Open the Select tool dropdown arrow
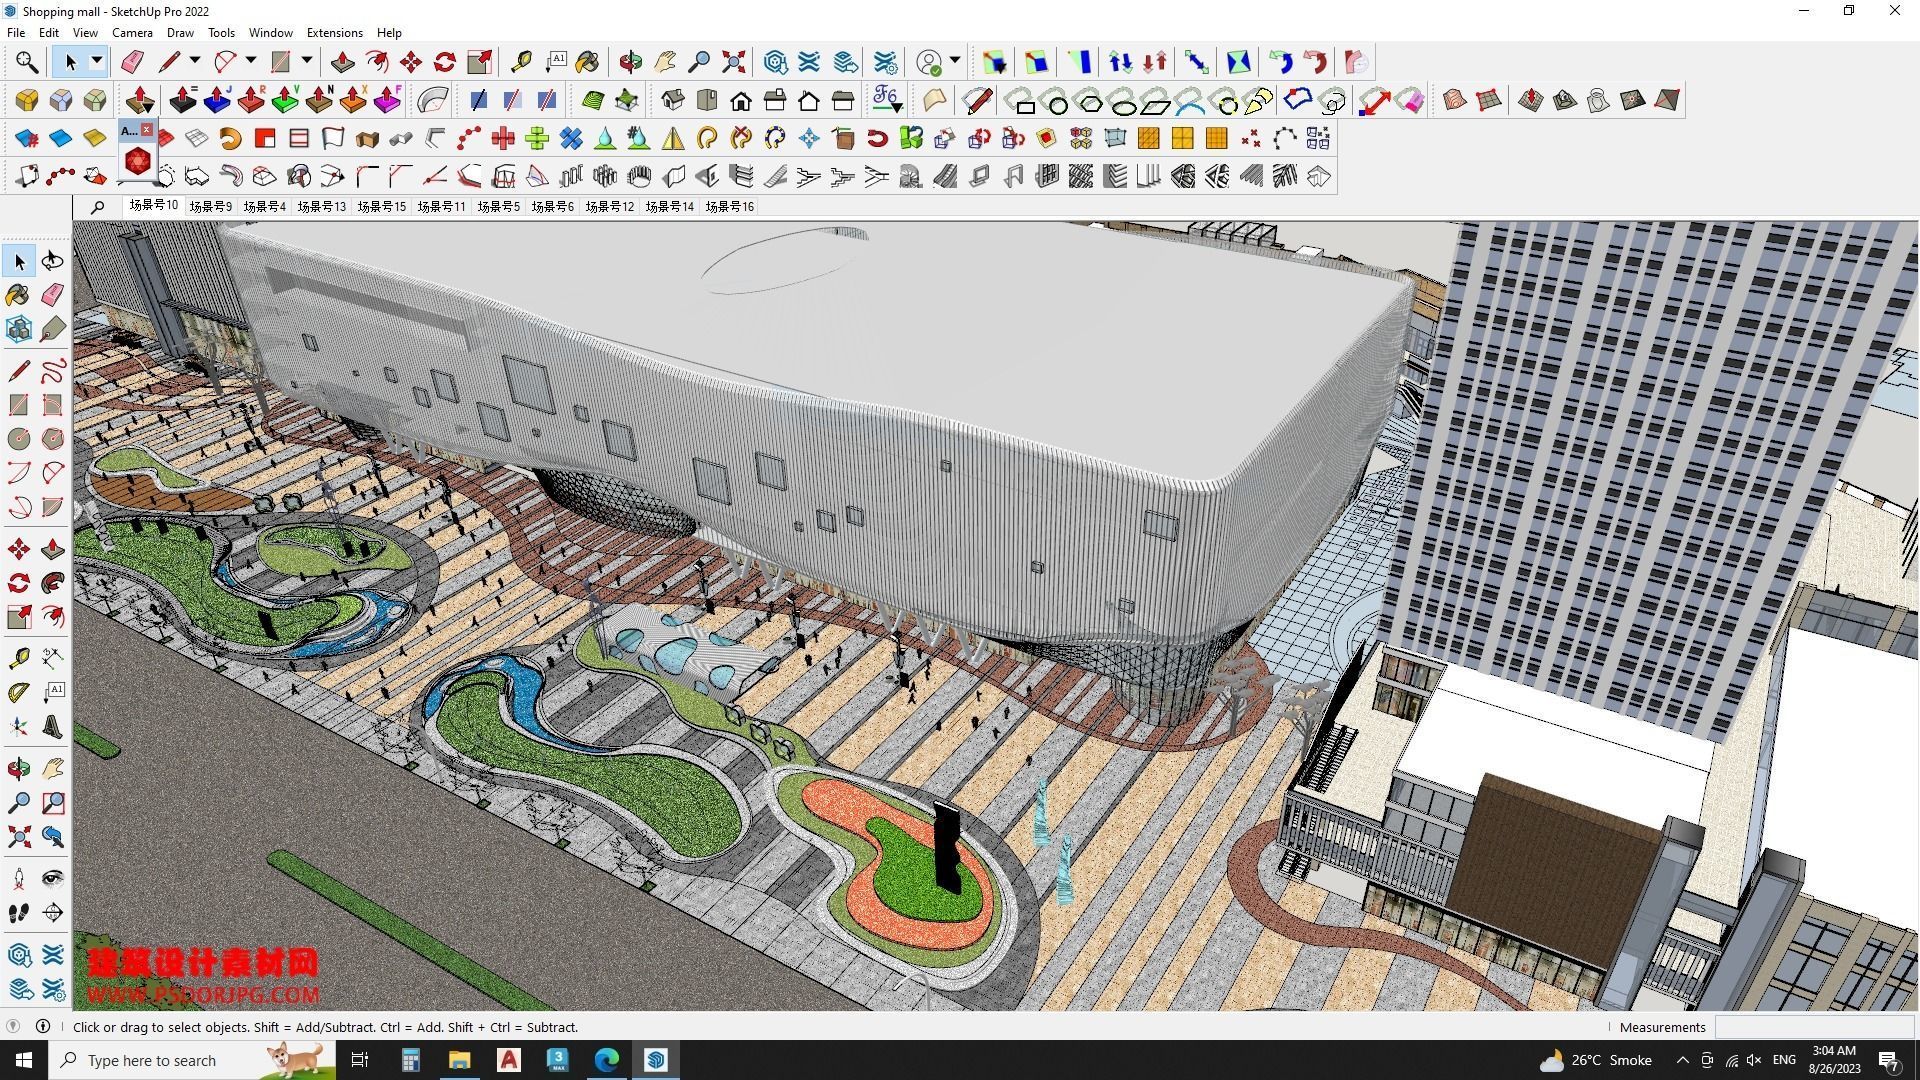 [x=97, y=62]
